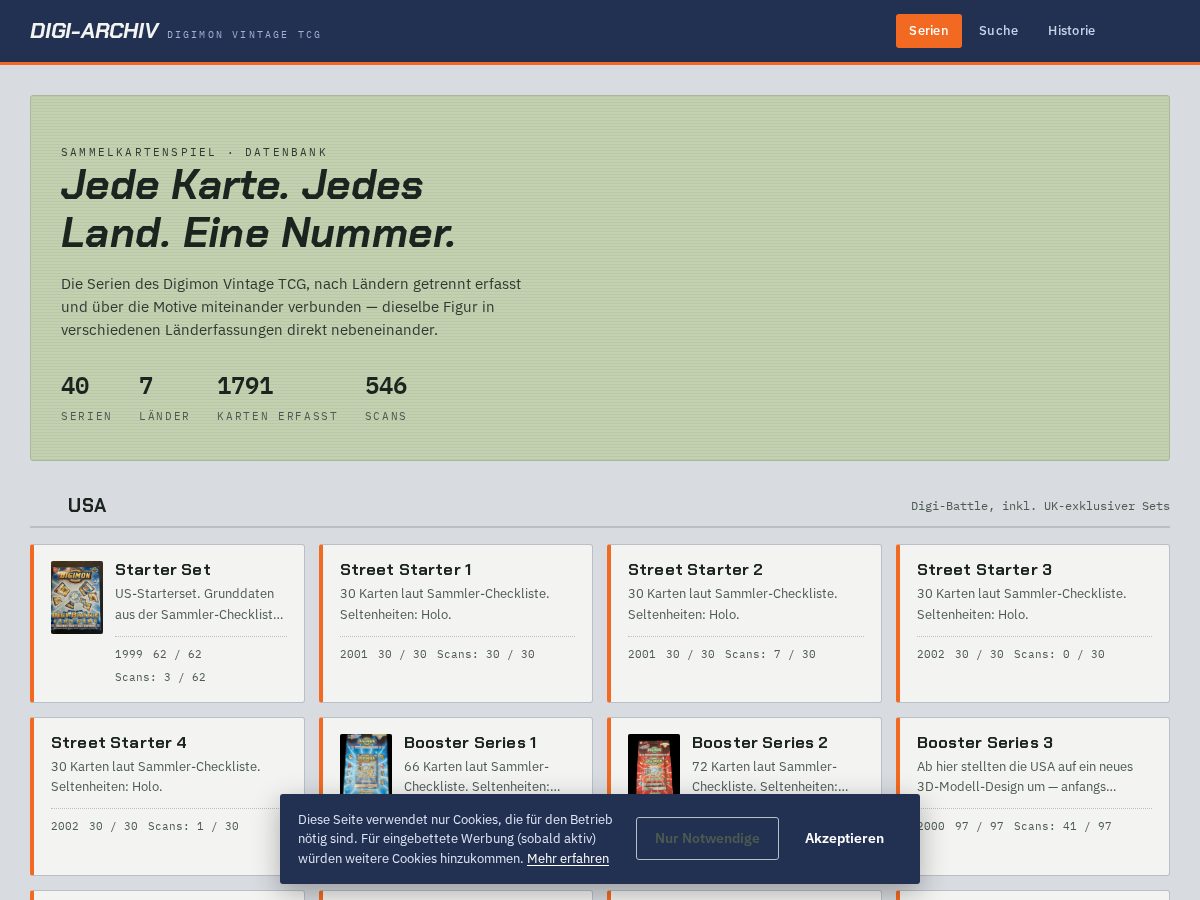Click the 'Digi-Battle, inkl. UK-exklusiver Sets' note

[1040, 506]
